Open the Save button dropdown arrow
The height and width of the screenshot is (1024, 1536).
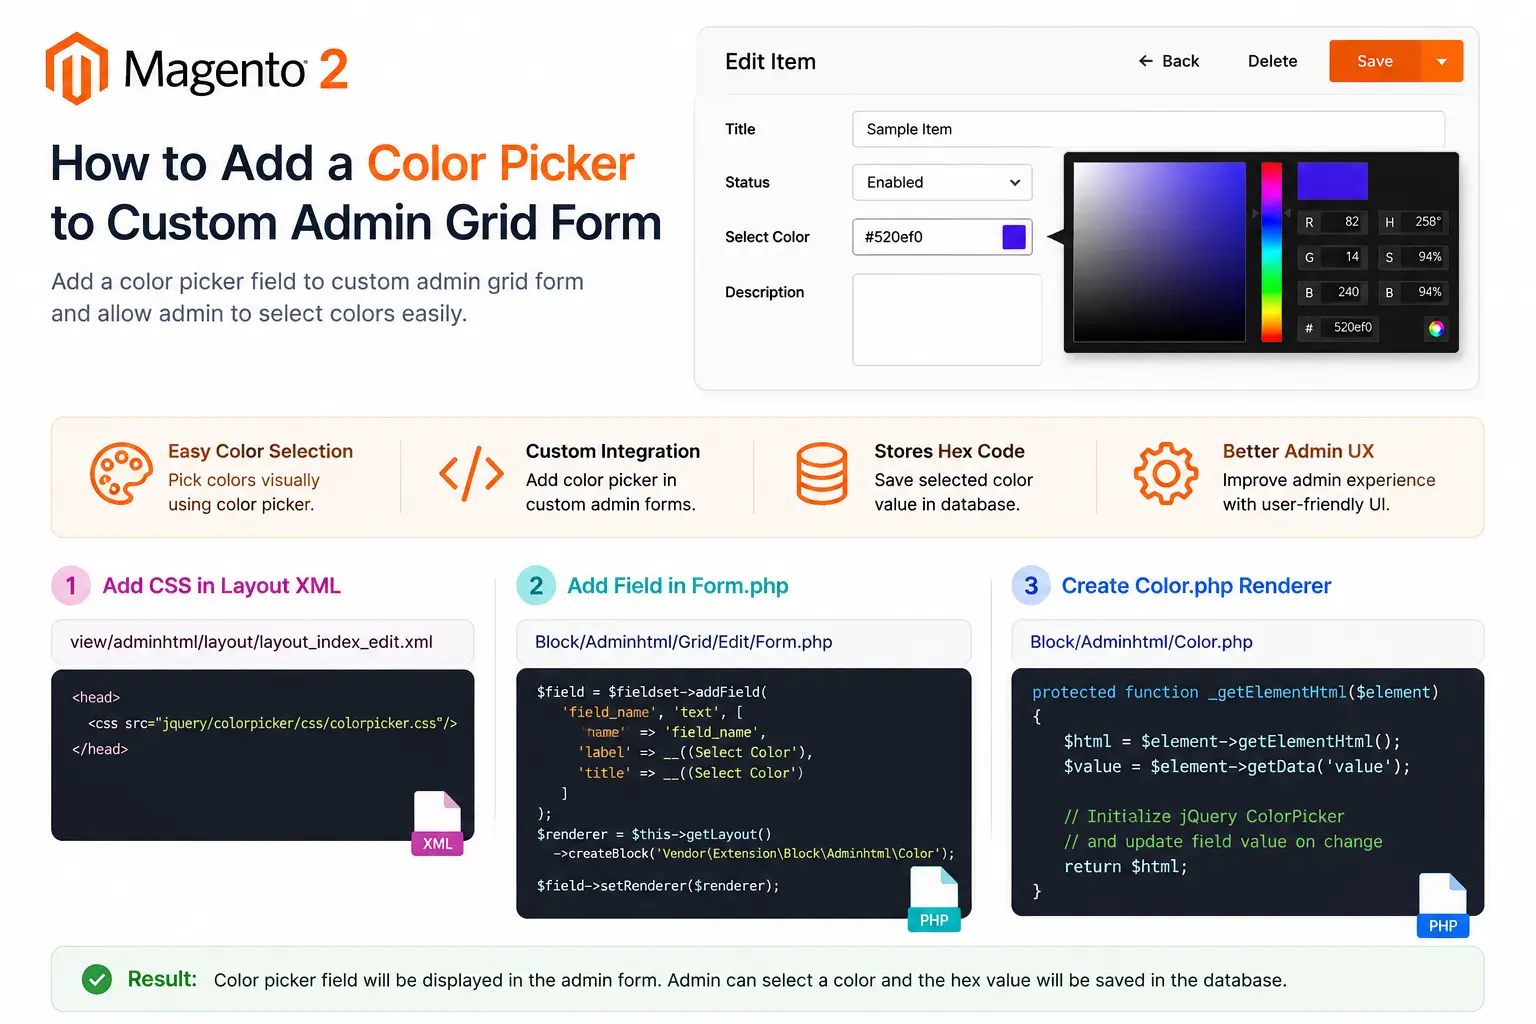(x=1442, y=61)
